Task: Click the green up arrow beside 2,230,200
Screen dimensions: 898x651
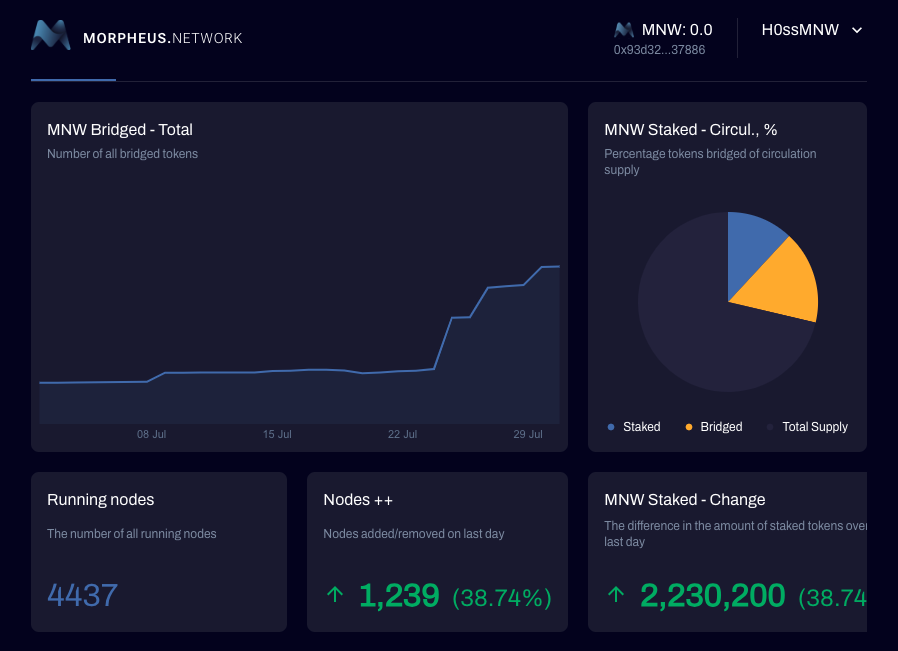Action: pos(616,594)
